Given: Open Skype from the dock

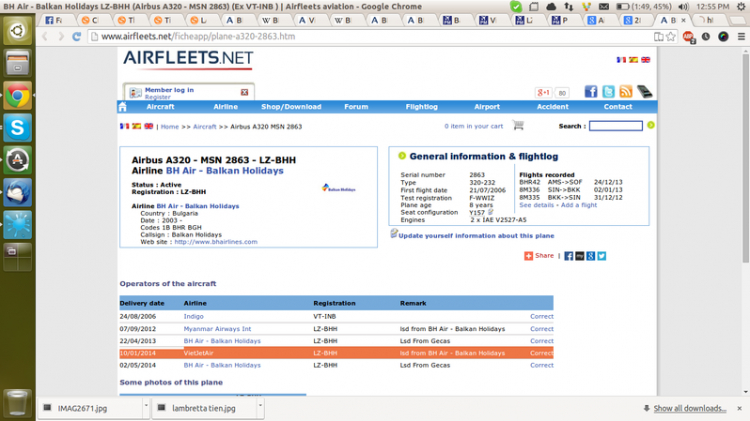Looking at the screenshot, I should pos(17,128).
